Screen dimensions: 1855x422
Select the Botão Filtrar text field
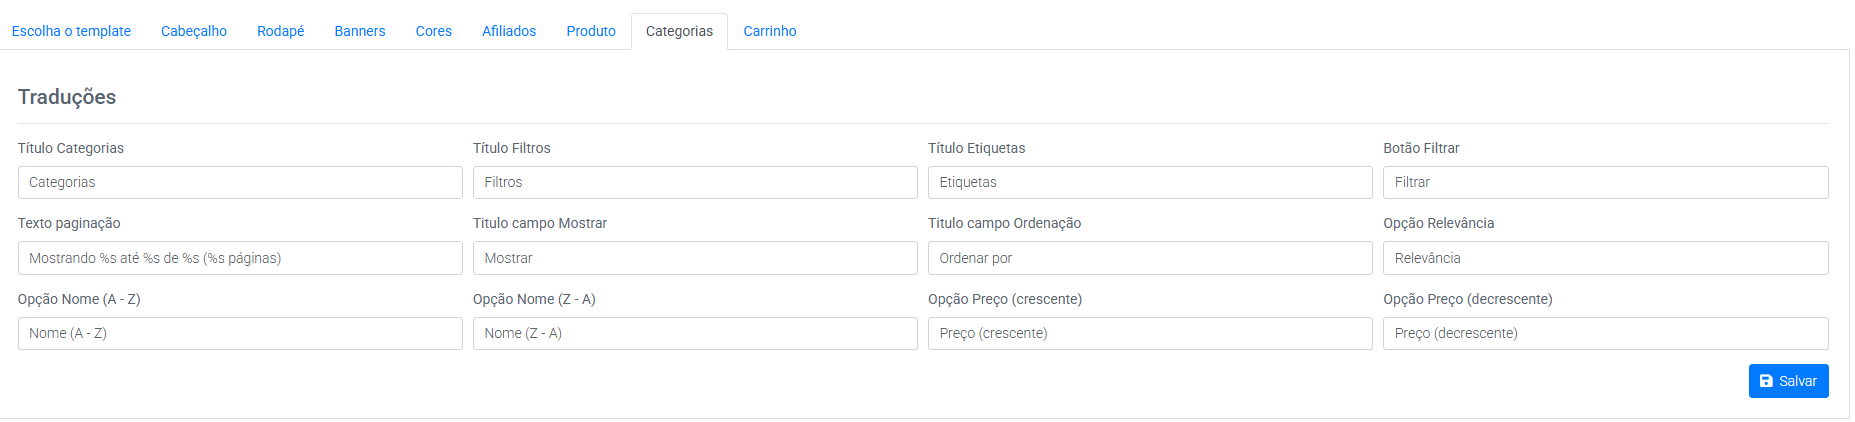pyautogui.click(x=1606, y=182)
